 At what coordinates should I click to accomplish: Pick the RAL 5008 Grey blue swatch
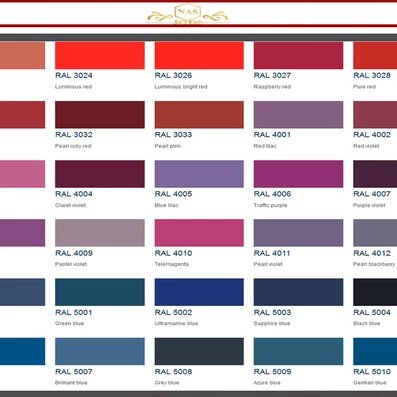tap(199, 351)
